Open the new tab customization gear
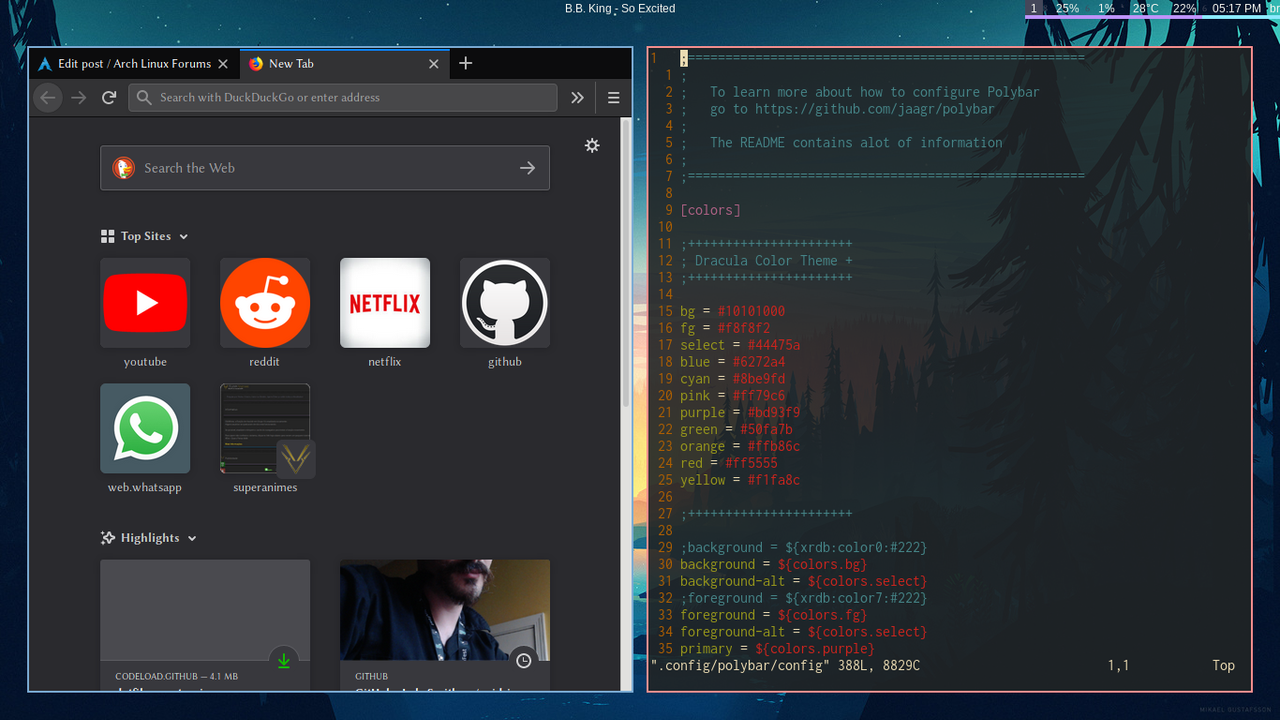1280x720 pixels. (592, 145)
